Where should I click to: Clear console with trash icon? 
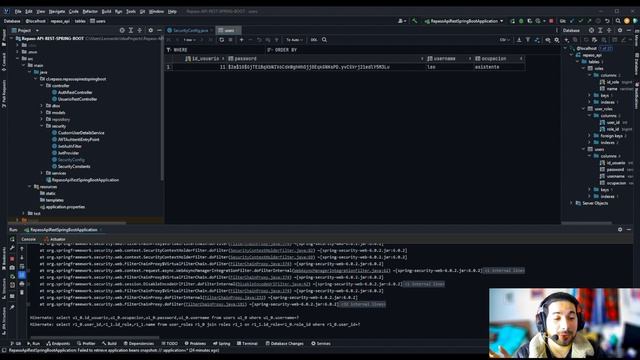(22, 292)
